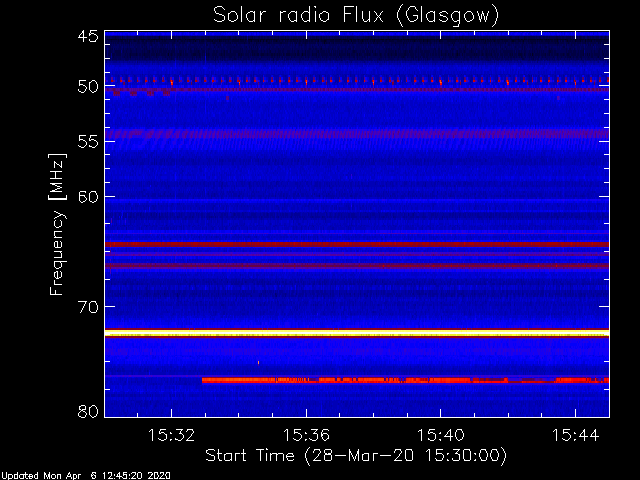Viewport: 640px width, 480px height.
Task: Click the time tick label "15:44"
Action: click(575, 435)
